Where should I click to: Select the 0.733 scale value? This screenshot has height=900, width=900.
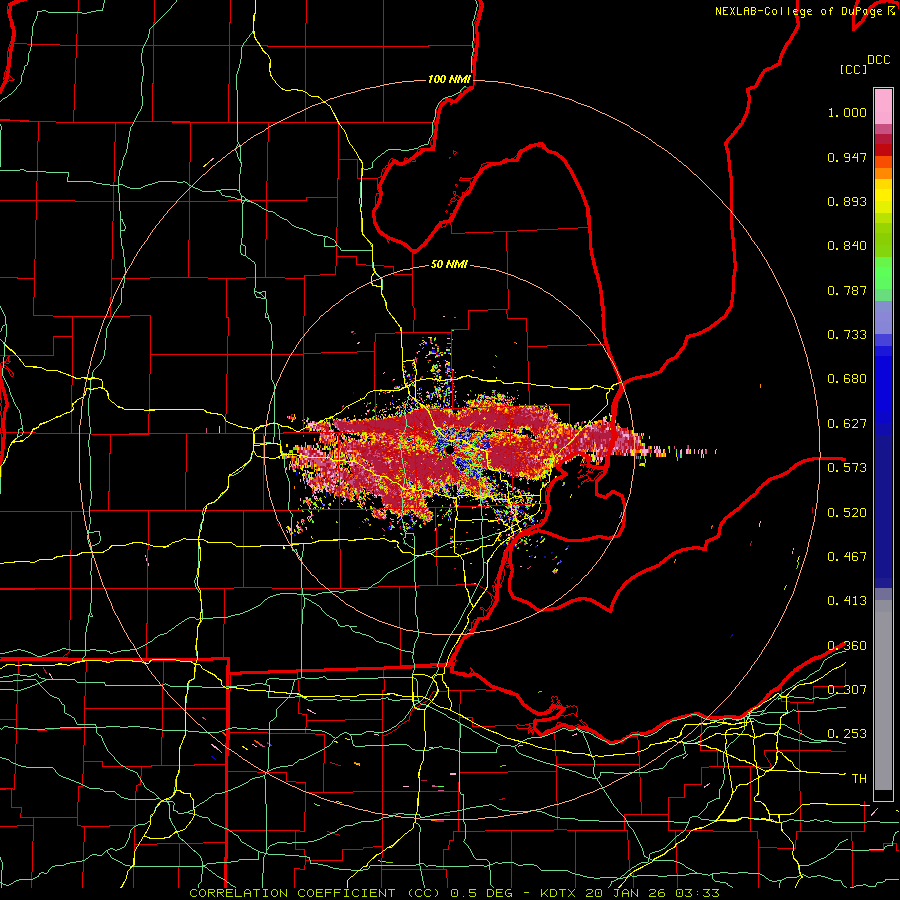[847, 335]
